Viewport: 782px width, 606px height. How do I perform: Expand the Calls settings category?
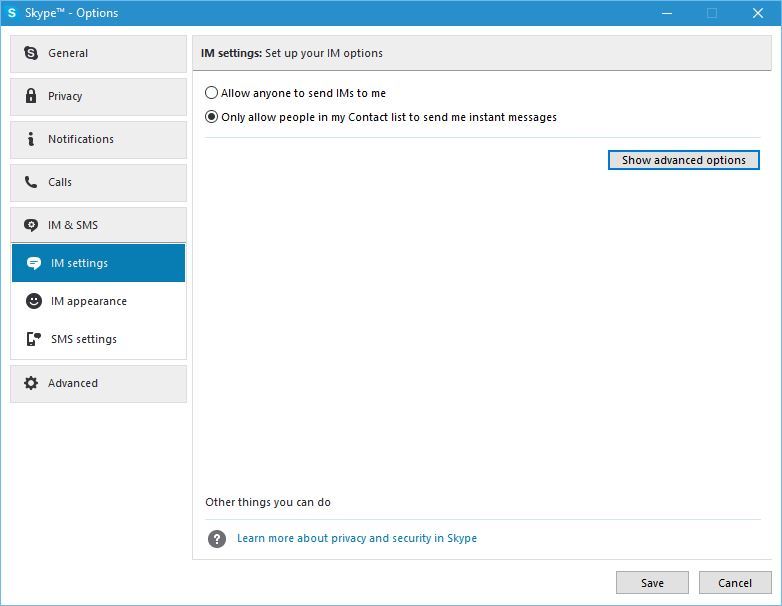coord(99,183)
